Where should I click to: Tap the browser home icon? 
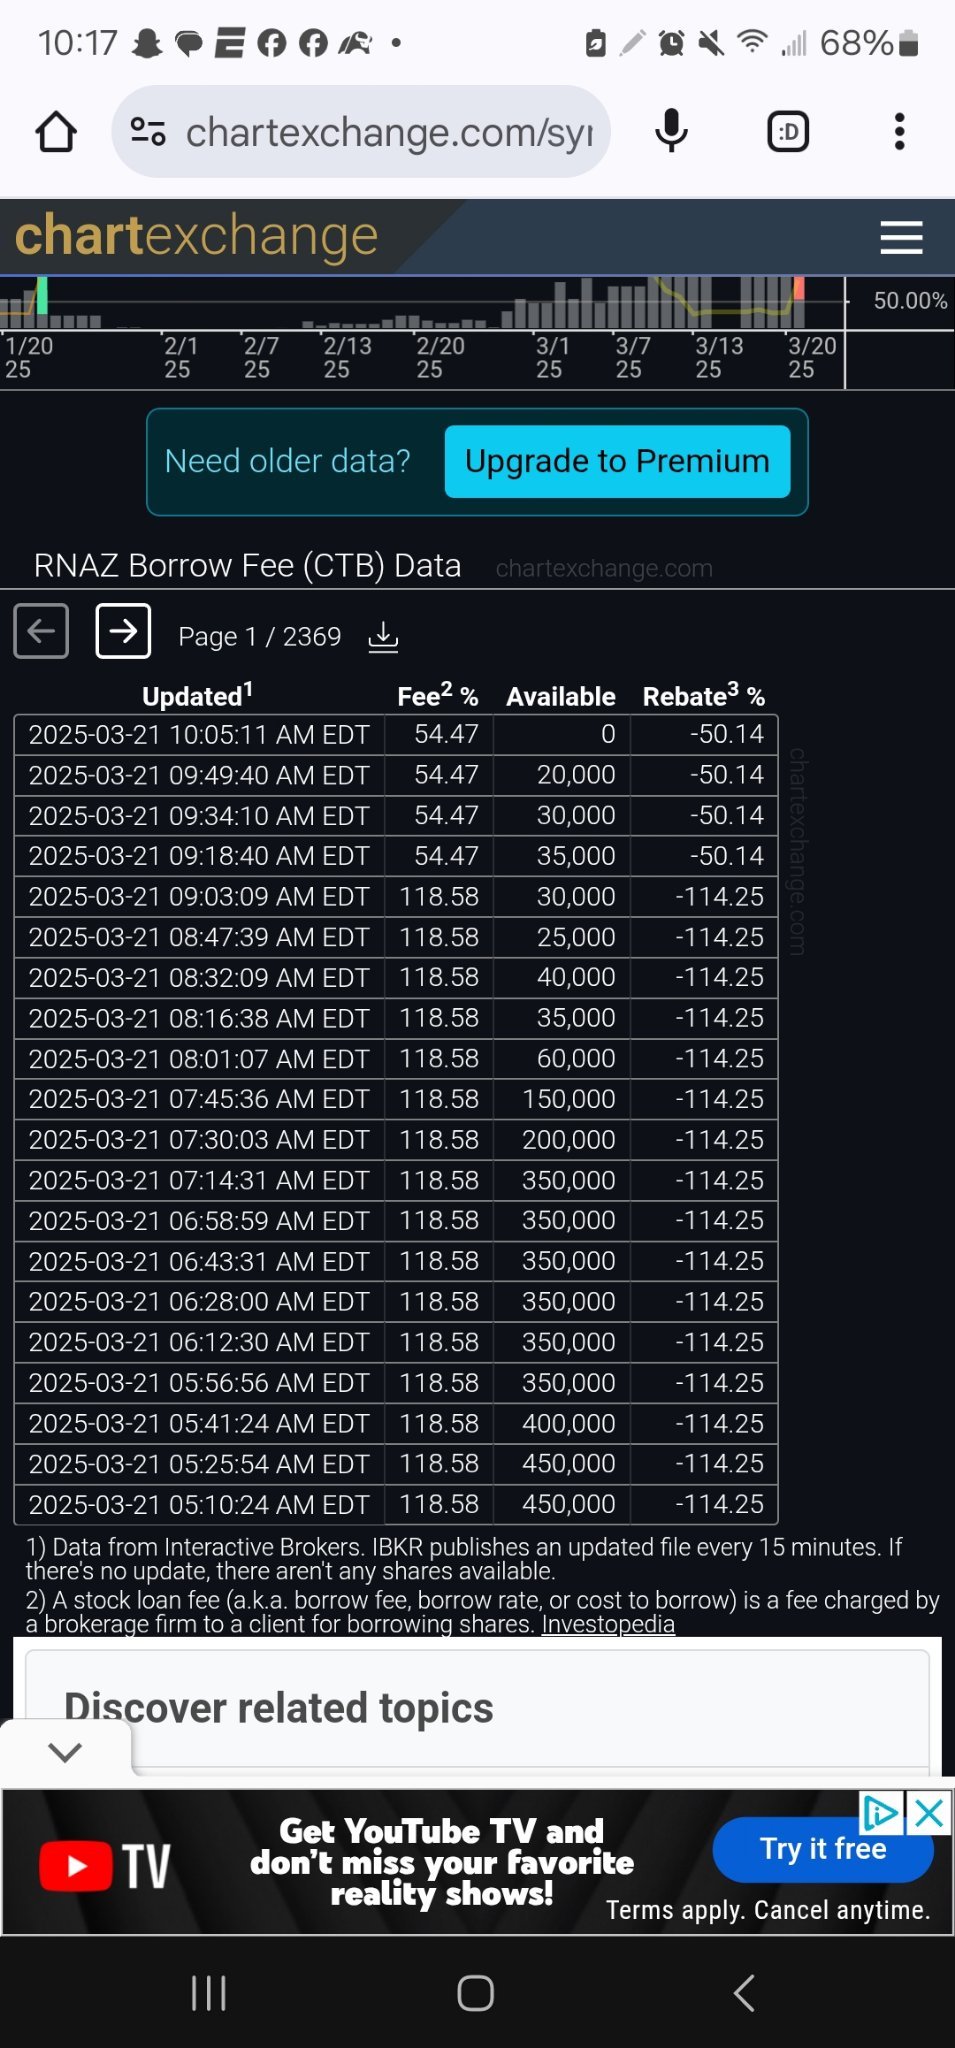[x=56, y=132]
